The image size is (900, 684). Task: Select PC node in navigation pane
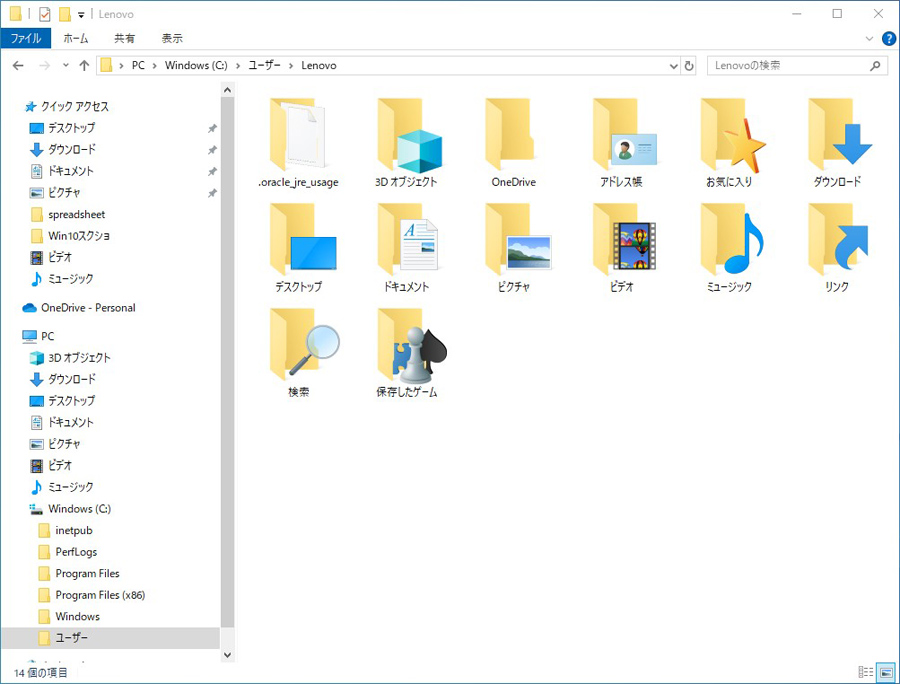point(47,336)
